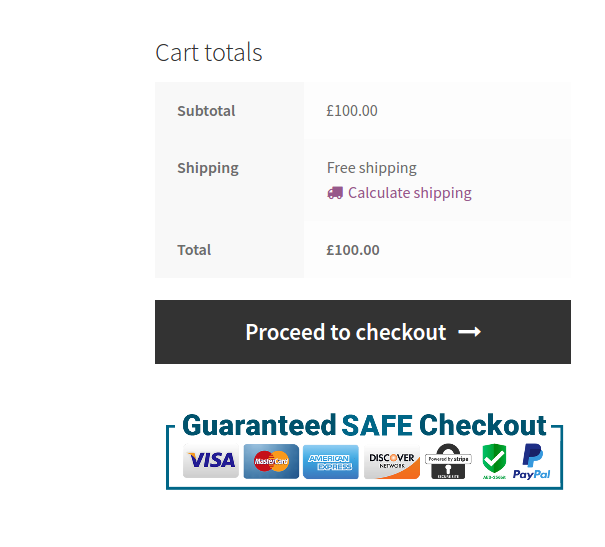Image resolution: width=605 pixels, height=547 pixels.
Task: Click the MasterCard logo badge
Action: point(271,461)
